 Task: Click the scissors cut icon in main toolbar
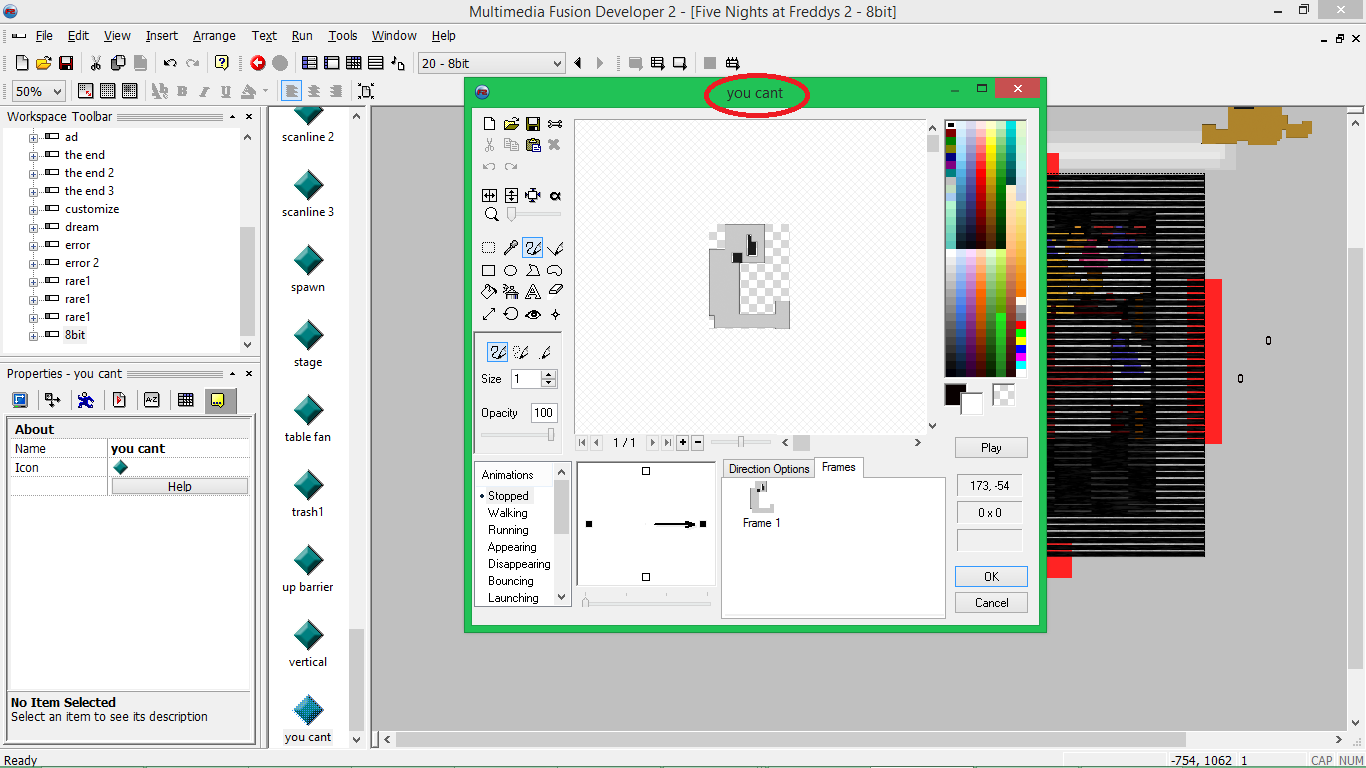(96, 63)
